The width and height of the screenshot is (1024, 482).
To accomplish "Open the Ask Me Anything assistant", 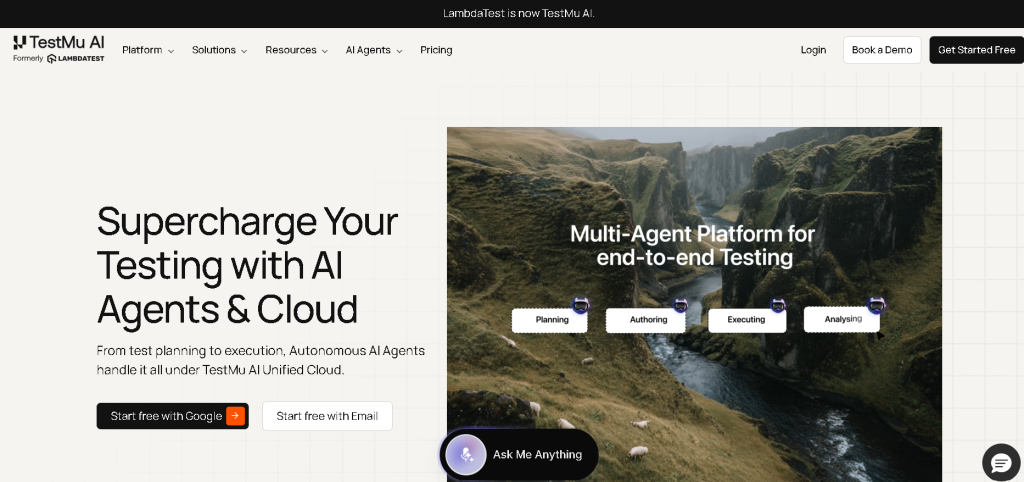I will (x=519, y=455).
